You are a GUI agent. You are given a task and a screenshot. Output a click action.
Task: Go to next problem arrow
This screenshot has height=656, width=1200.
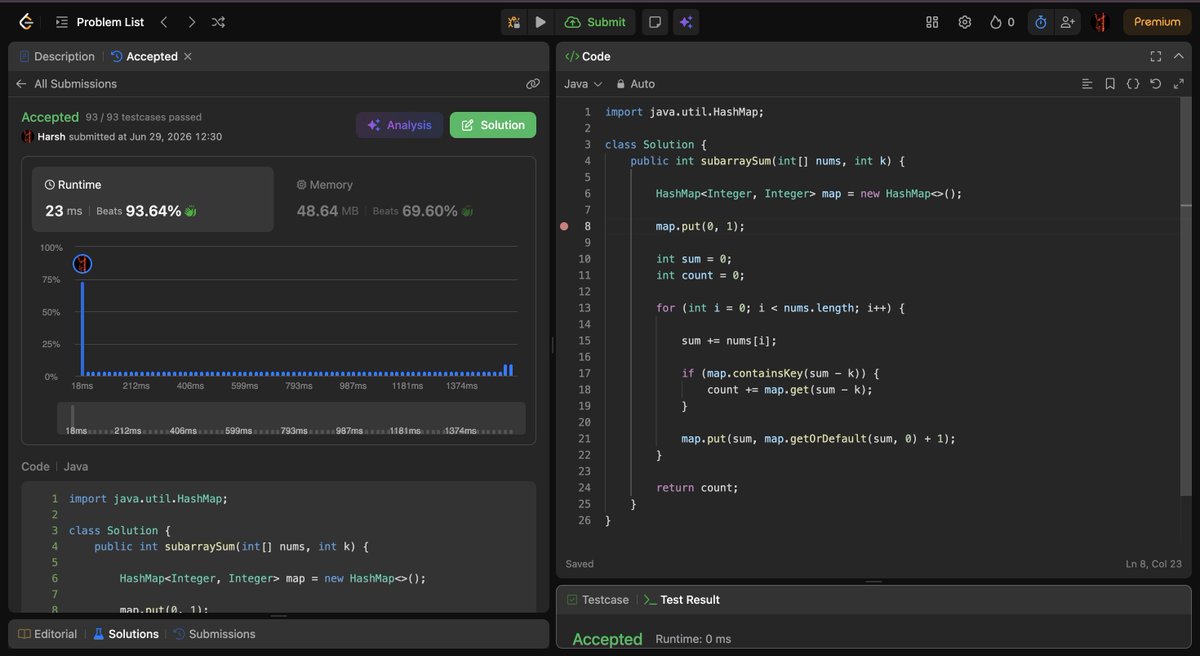point(191,22)
